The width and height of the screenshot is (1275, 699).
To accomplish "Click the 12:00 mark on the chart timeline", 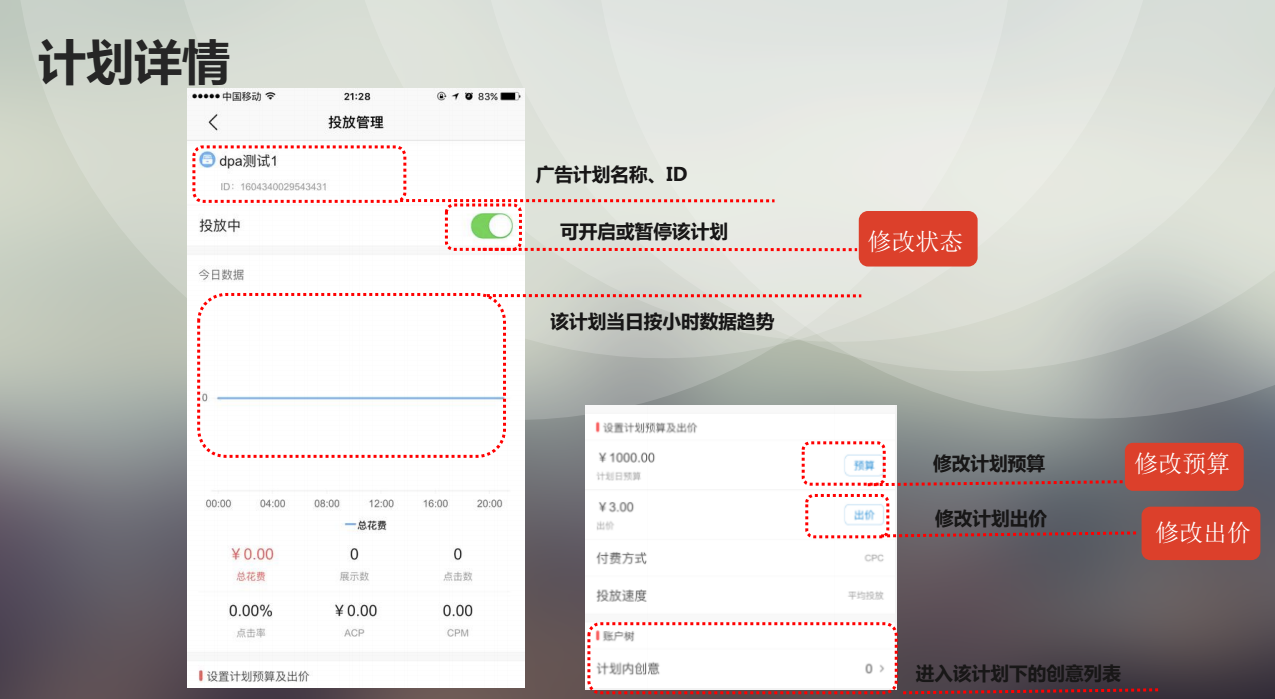I will [380, 504].
